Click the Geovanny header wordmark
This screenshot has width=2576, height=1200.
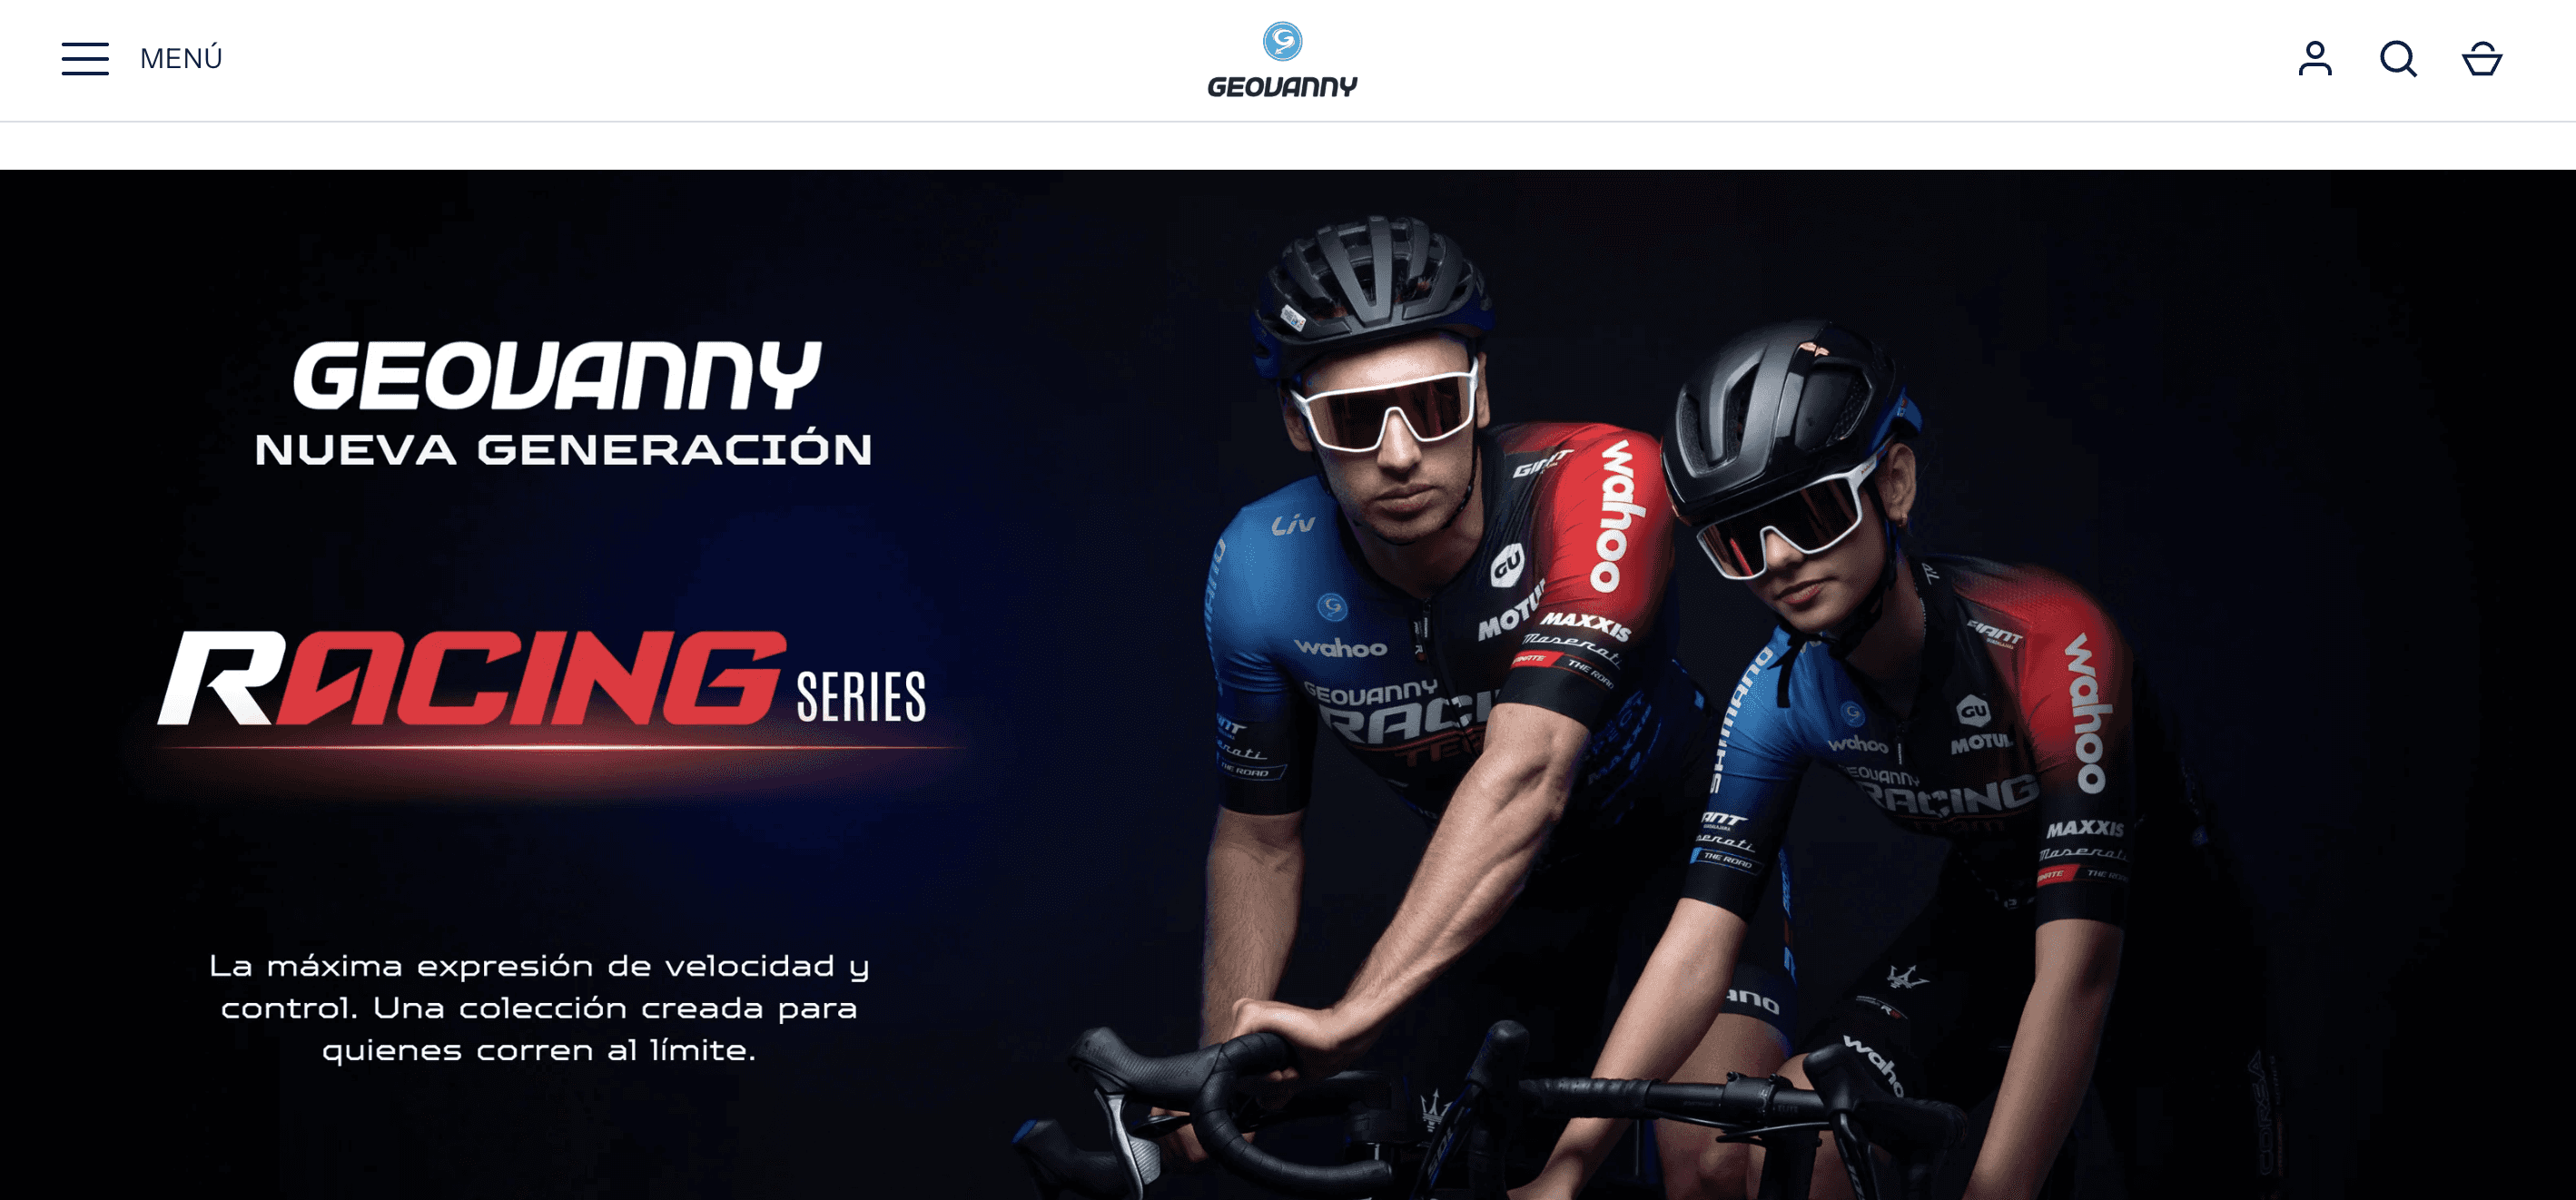[x=1283, y=87]
